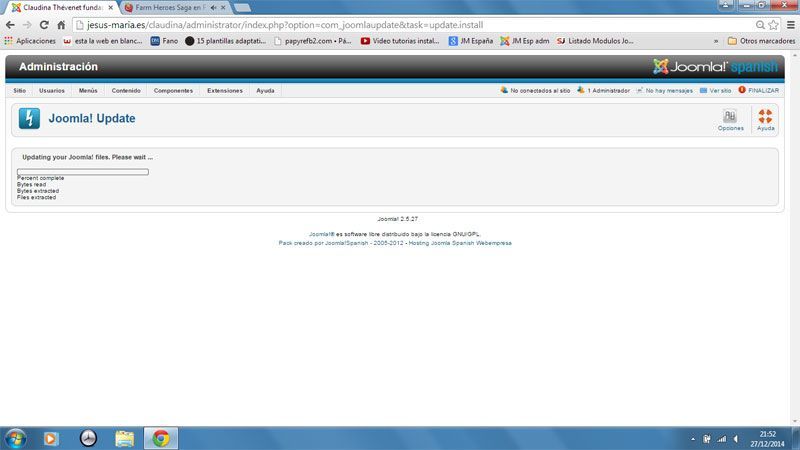This screenshot has width=800, height=450.
Task: Mute the Farm Heroes Saga tab audio
Action: (x=213, y=8)
